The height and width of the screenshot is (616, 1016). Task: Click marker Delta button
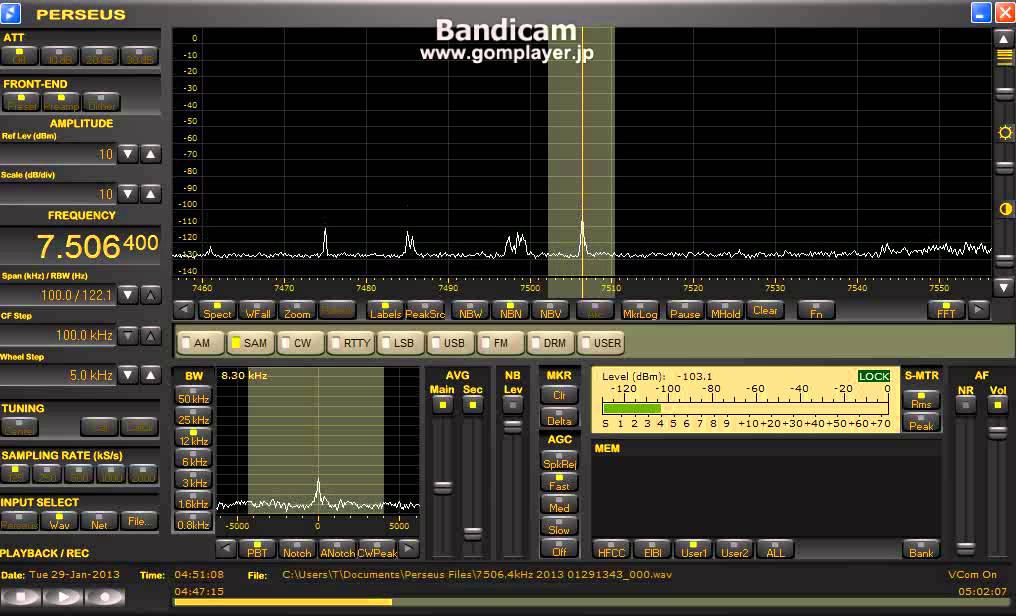559,418
